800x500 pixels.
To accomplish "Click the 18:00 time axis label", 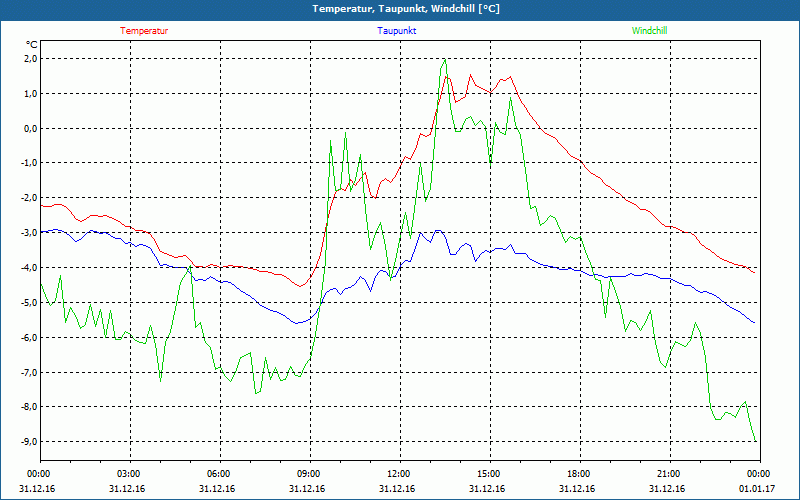I will (578, 473).
